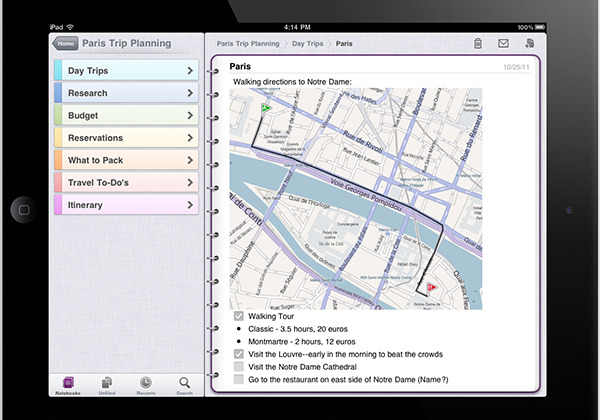Check Visit the Notre Dame Cathedral
Screen dimensions: 600x420
pos(238,367)
